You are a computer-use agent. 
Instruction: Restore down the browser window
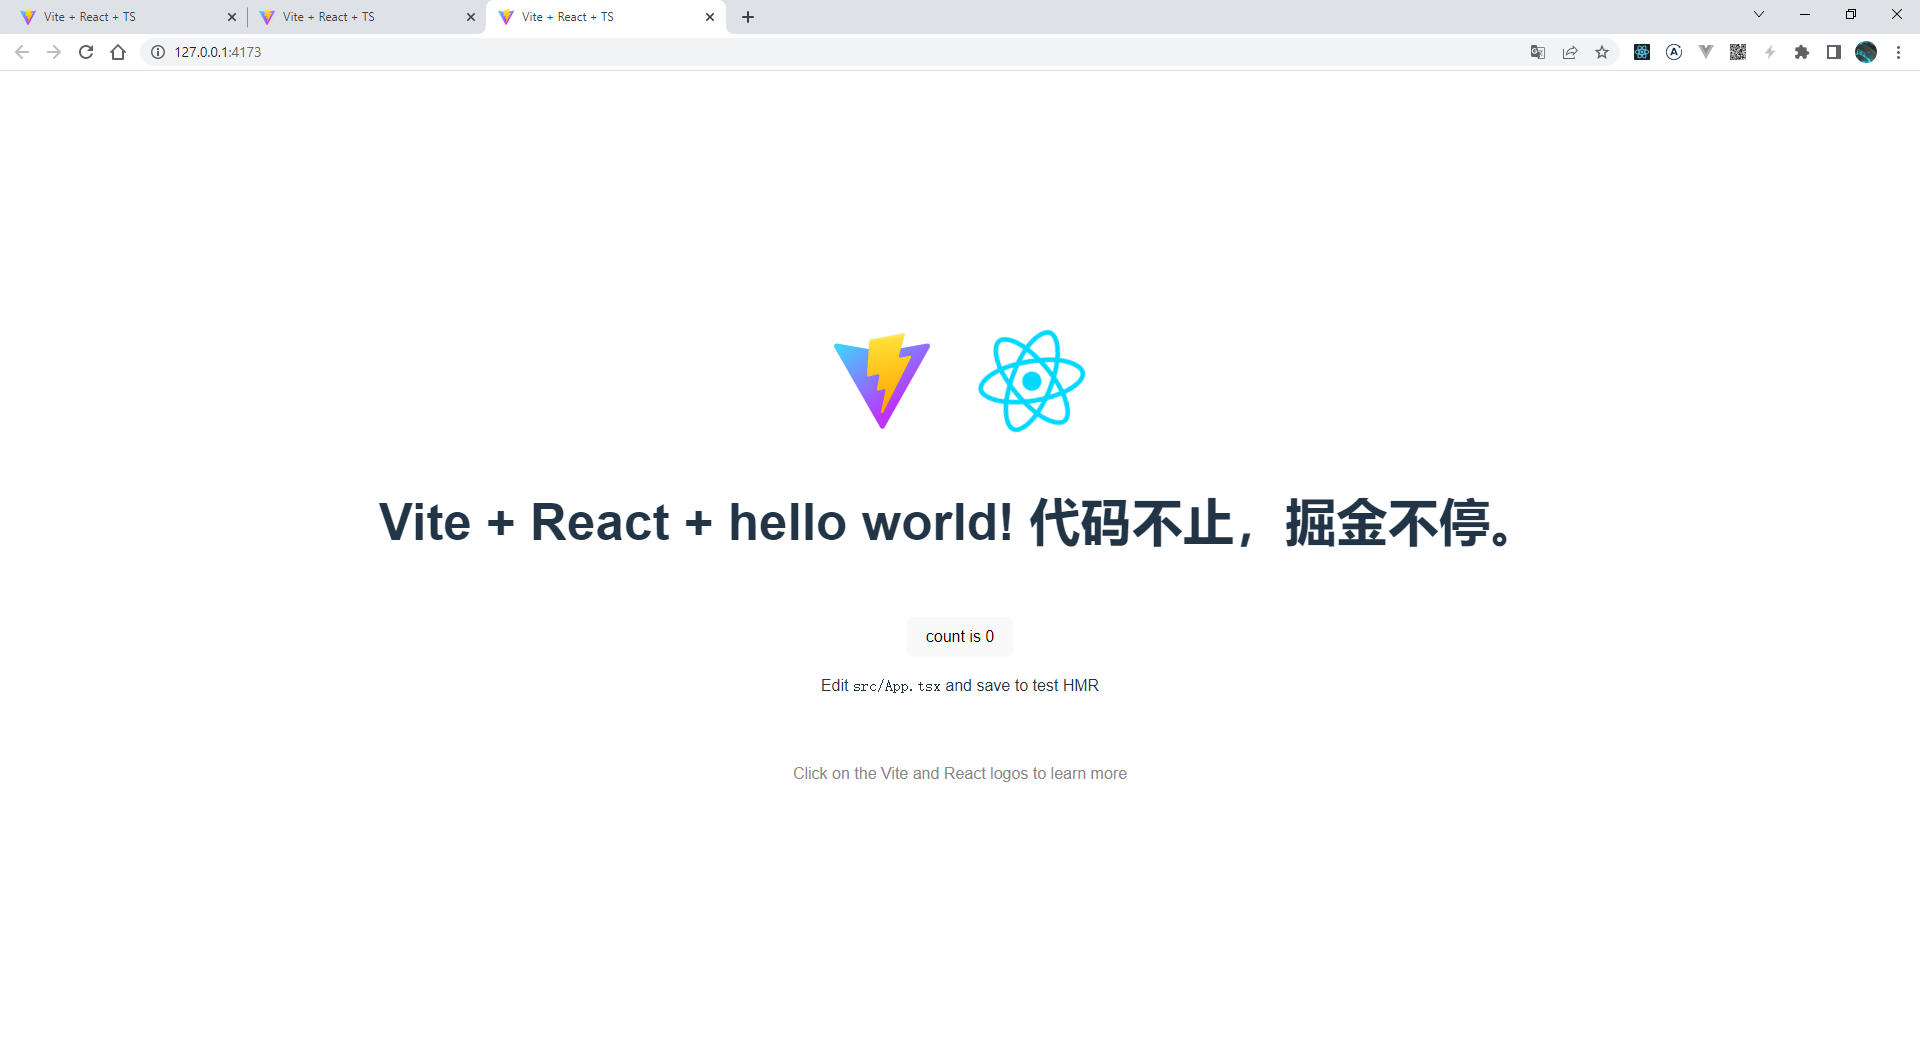1851,14
